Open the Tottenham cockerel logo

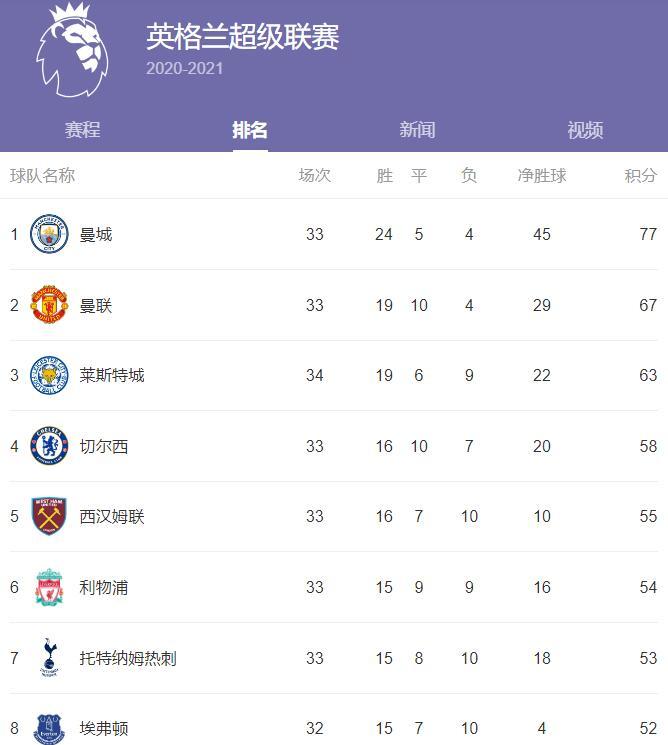tap(49, 658)
